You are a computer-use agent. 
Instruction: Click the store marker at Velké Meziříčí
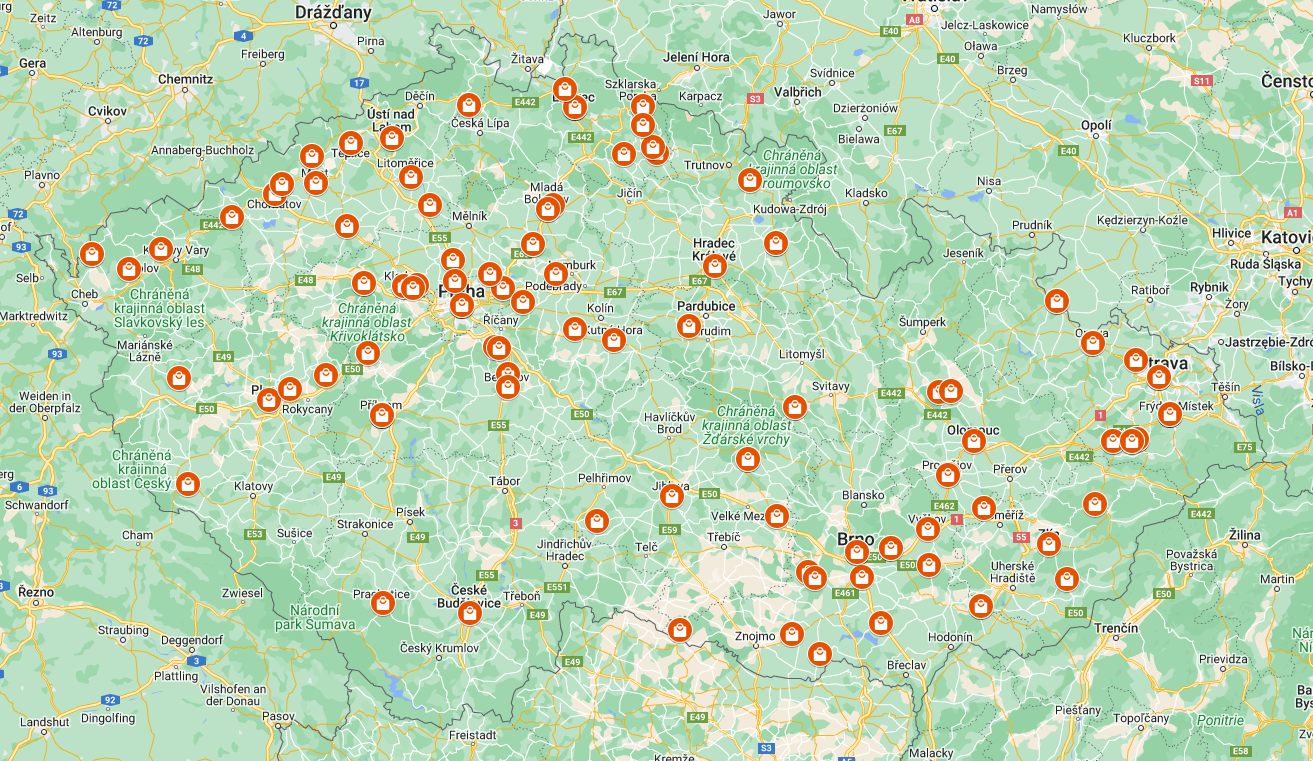(x=777, y=515)
